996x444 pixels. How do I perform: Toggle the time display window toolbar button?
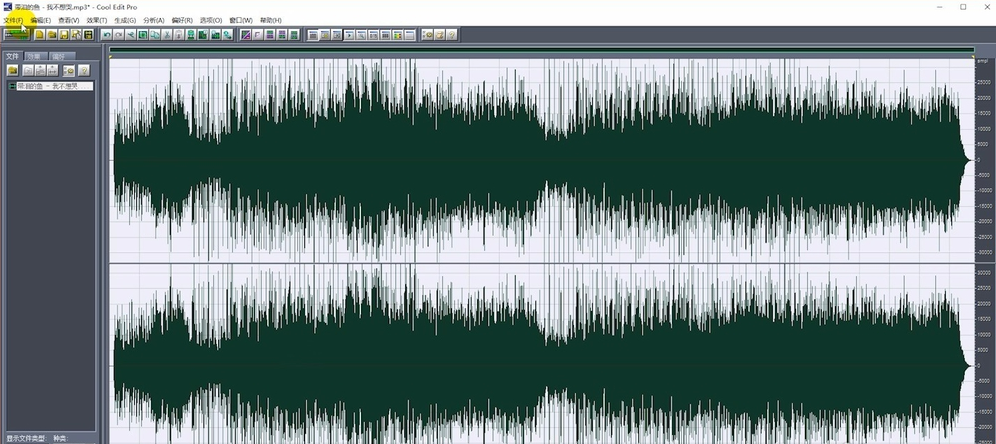pyautogui.click(x=373, y=35)
